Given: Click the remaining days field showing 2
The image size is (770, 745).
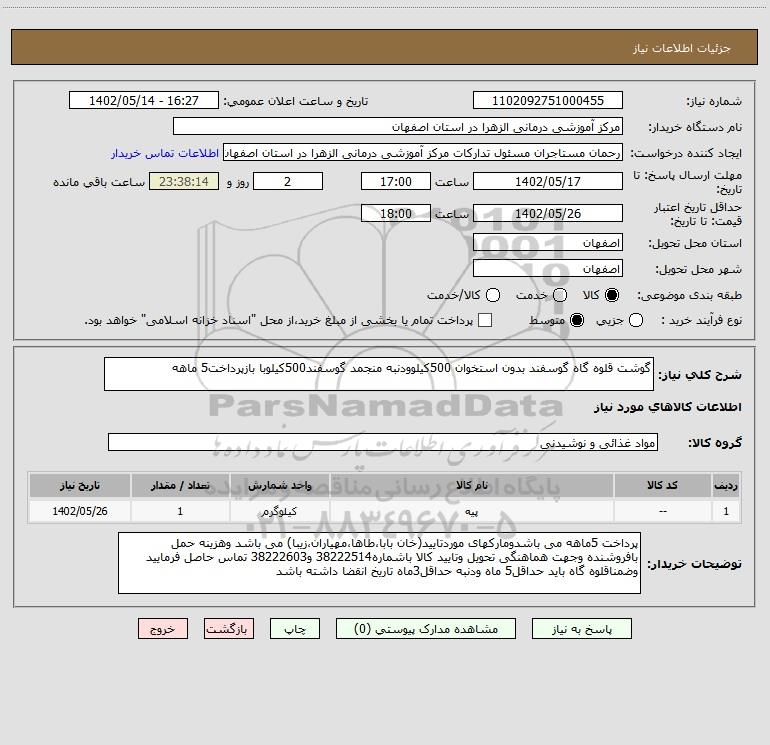Looking at the screenshot, I should (288, 181).
